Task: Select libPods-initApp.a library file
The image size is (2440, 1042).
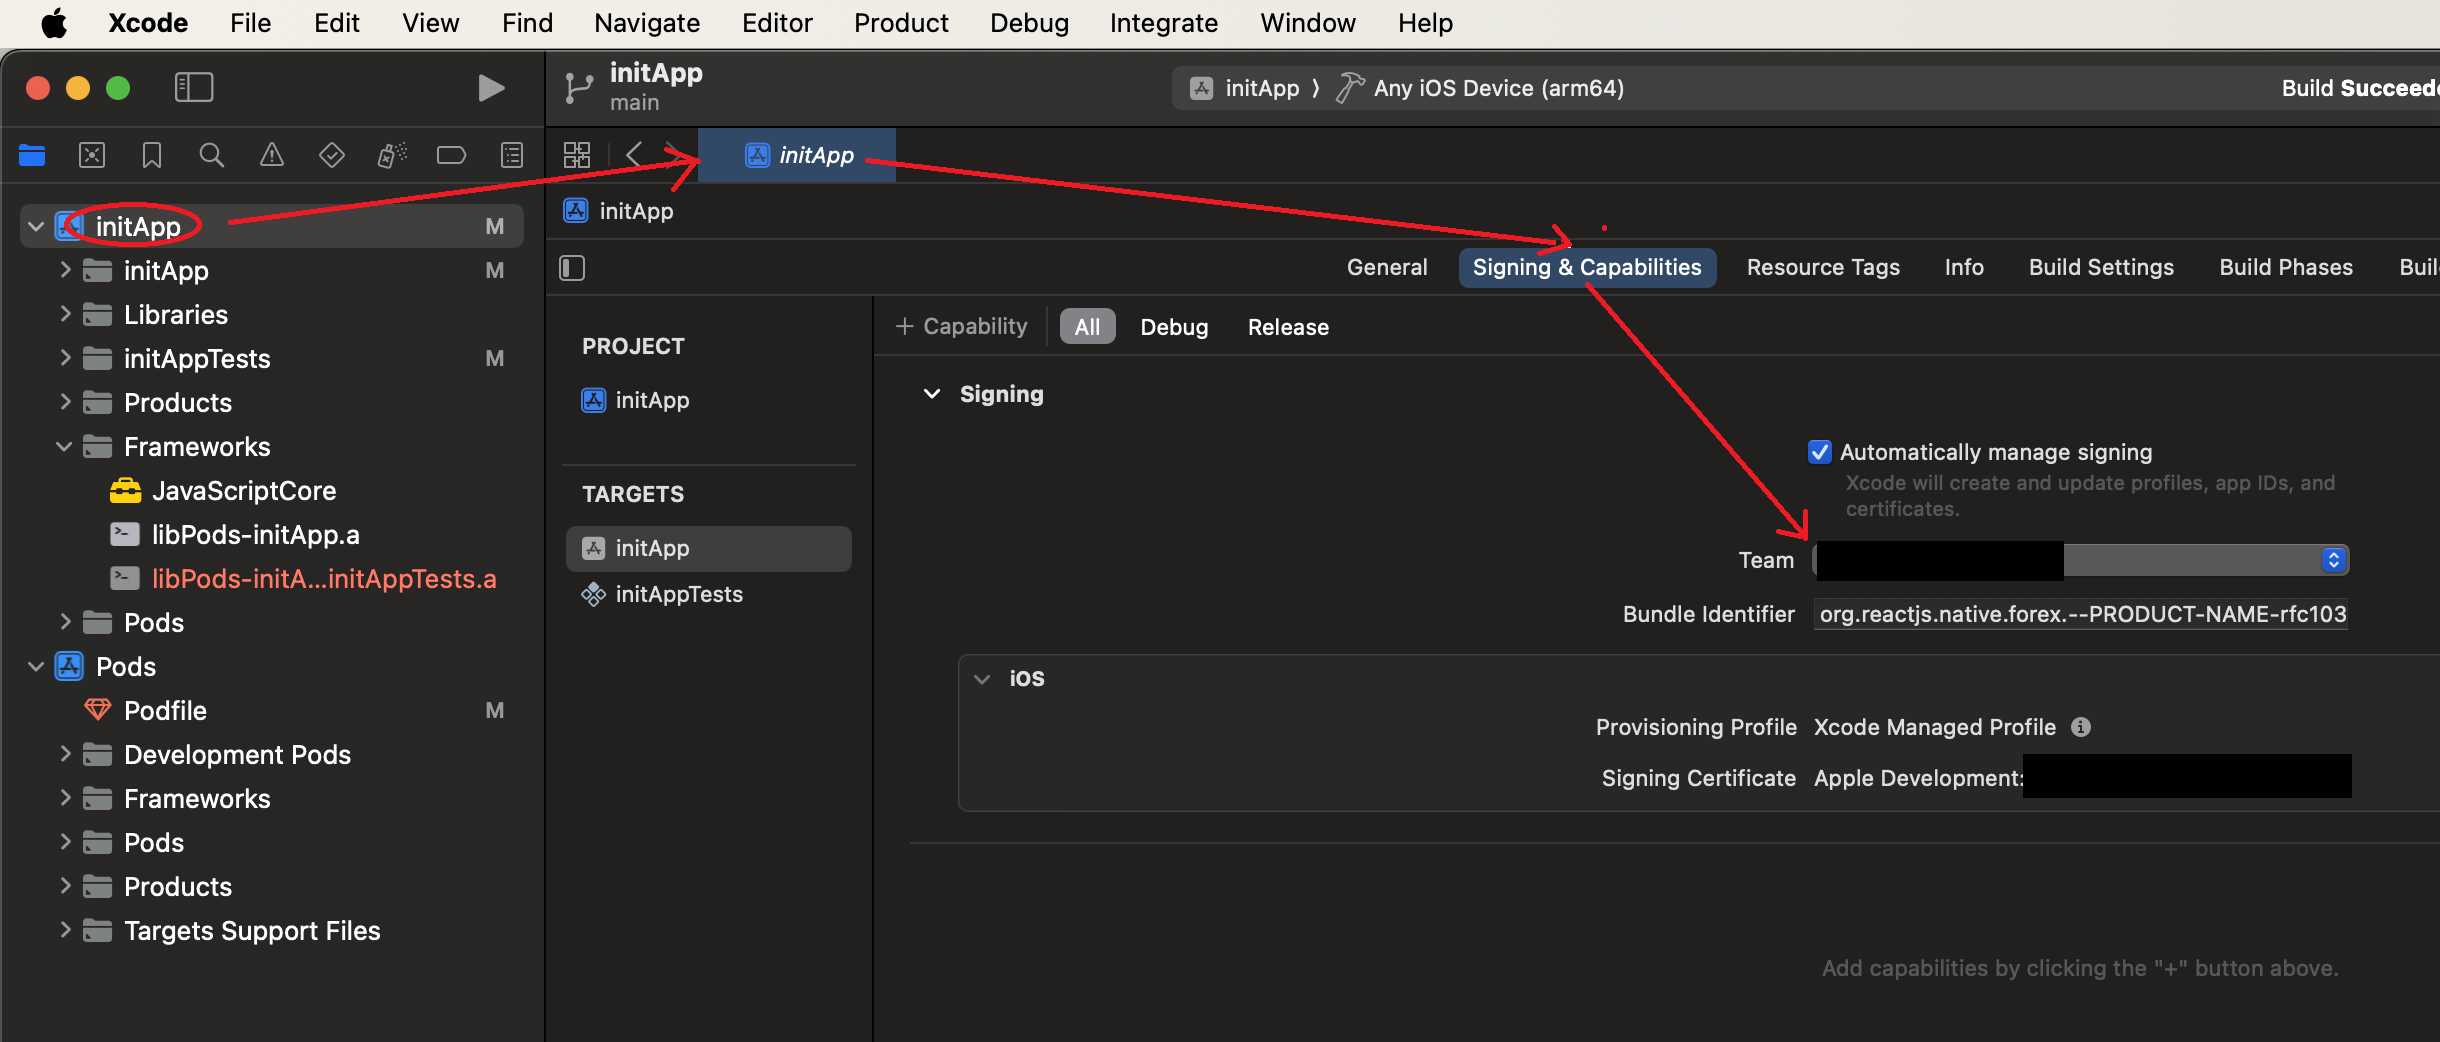Action: tap(255, 534)
